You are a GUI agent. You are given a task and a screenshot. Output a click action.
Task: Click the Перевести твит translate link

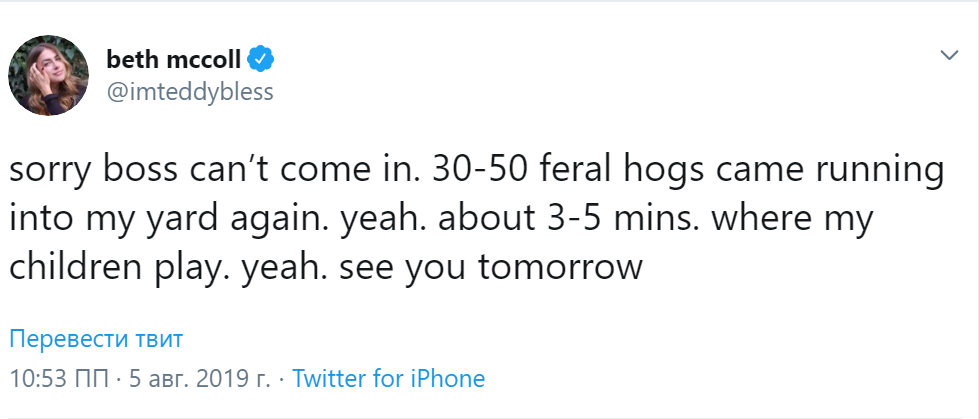pos(96,339)
